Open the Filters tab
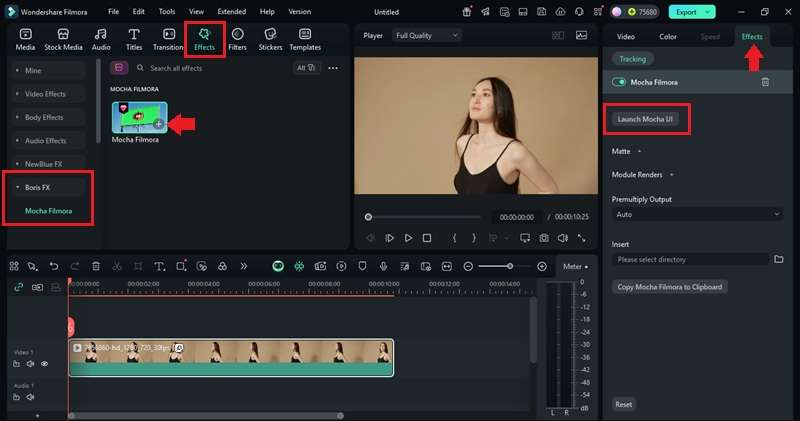 tap(237, 39)
